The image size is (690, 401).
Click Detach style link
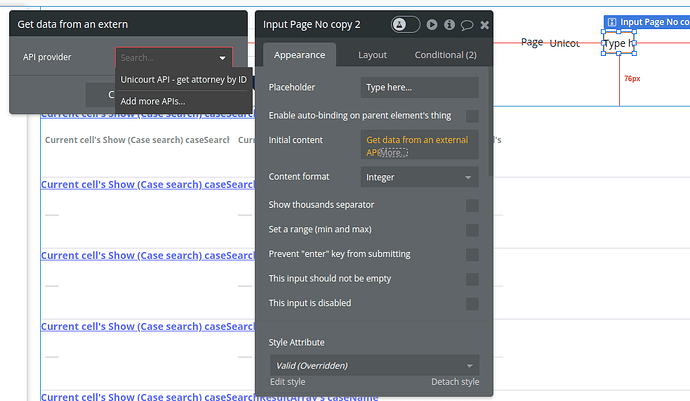[x=455, y=382]
